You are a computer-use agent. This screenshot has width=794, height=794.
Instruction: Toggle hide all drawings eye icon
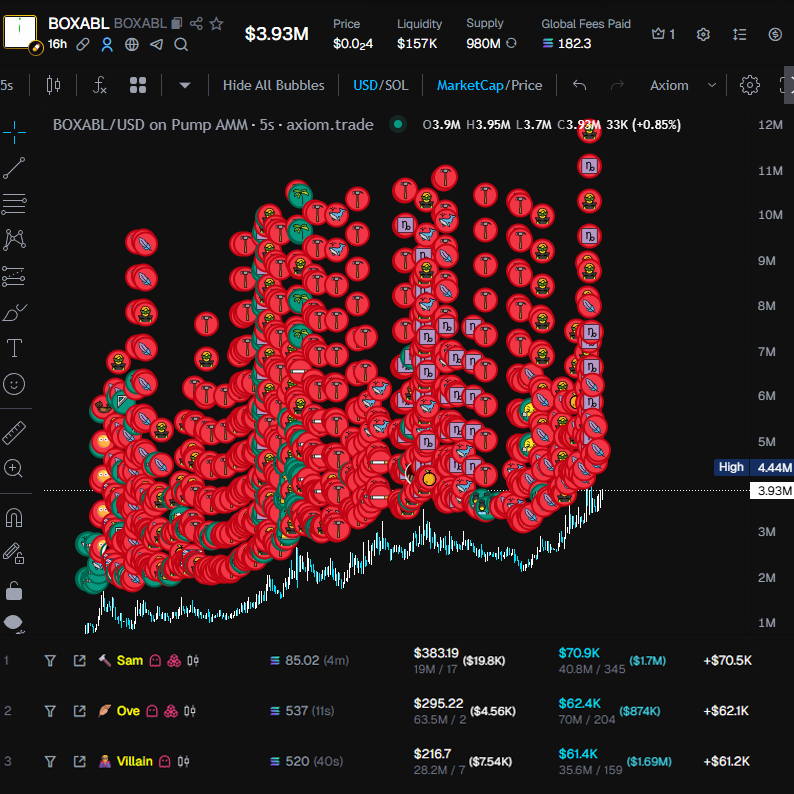click(14, 623)
